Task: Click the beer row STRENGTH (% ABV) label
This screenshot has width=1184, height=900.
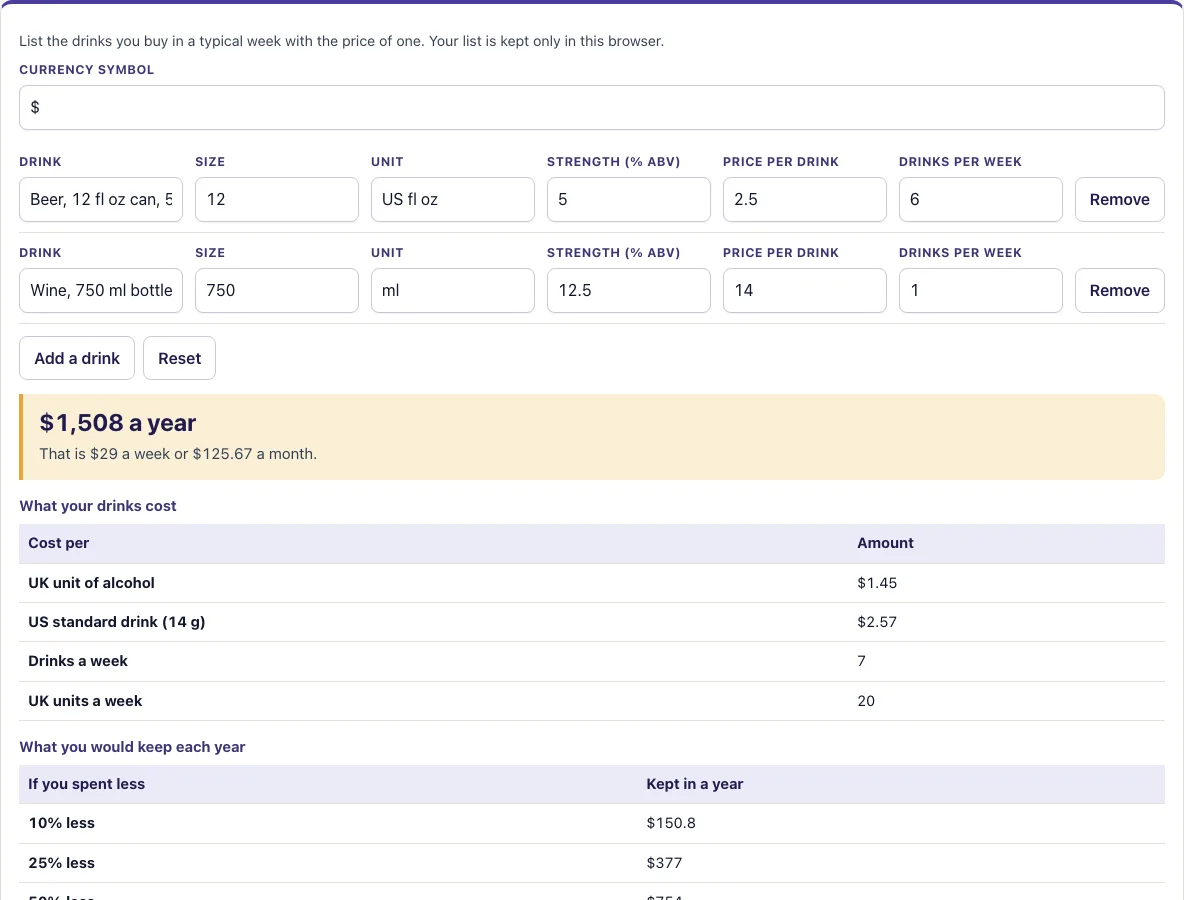Action: (x=613, y=162)
